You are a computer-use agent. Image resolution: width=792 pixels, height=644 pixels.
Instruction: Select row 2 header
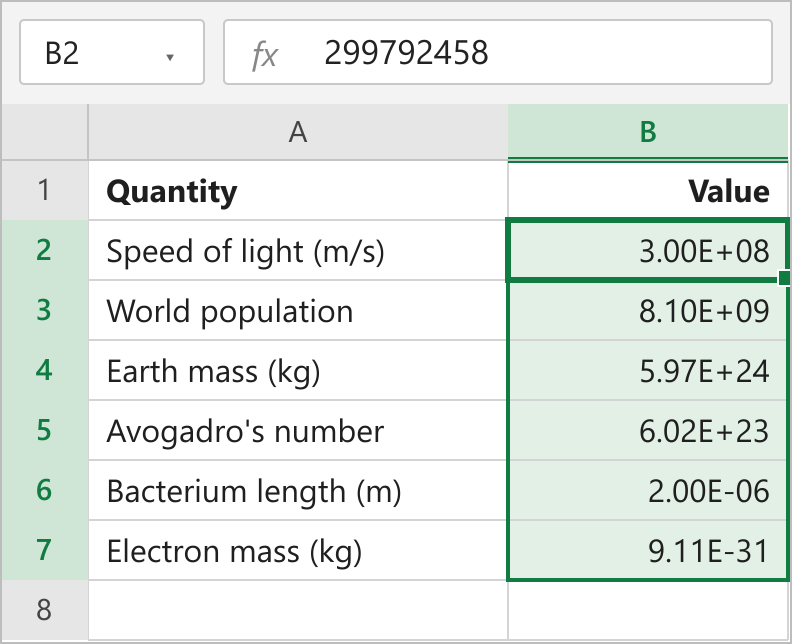point(44,250)
